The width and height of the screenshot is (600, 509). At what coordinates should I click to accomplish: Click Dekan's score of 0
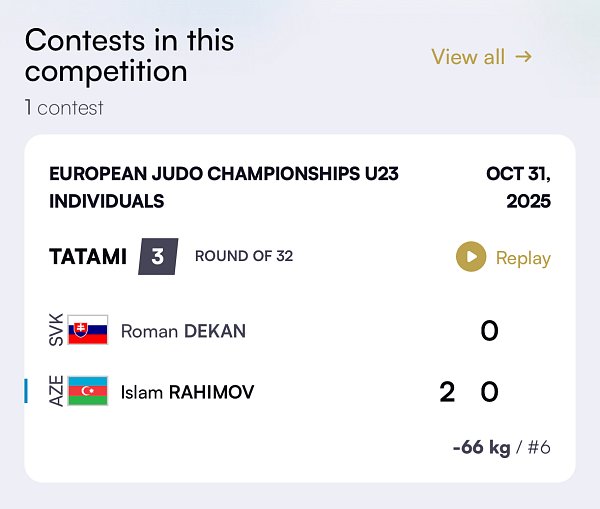point(489,331)
